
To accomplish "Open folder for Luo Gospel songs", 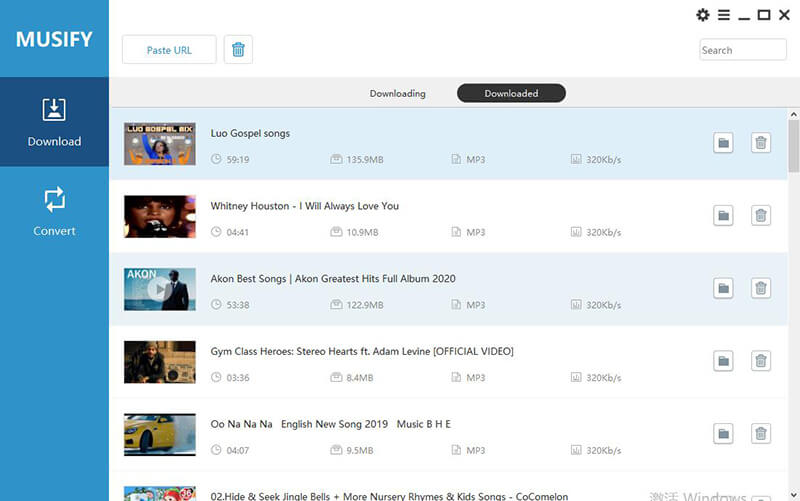I will [x=723, y=143].
